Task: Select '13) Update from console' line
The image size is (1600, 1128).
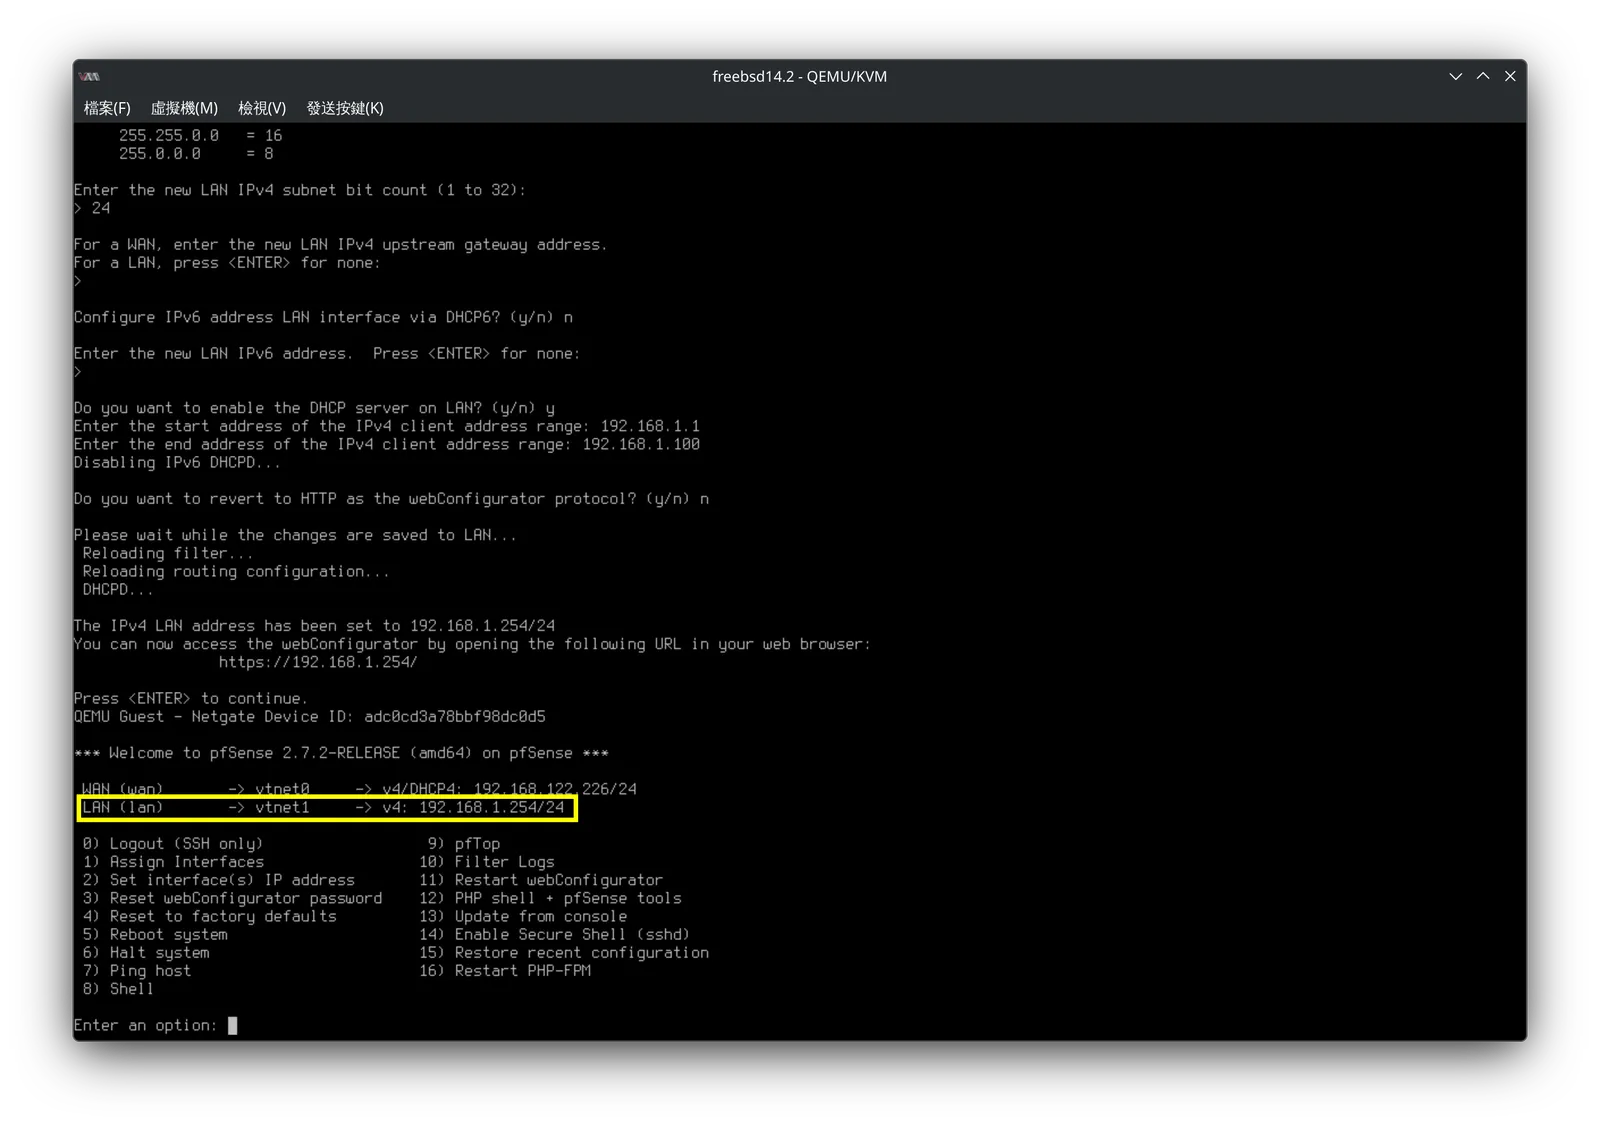Action: (x=523, y=915)
